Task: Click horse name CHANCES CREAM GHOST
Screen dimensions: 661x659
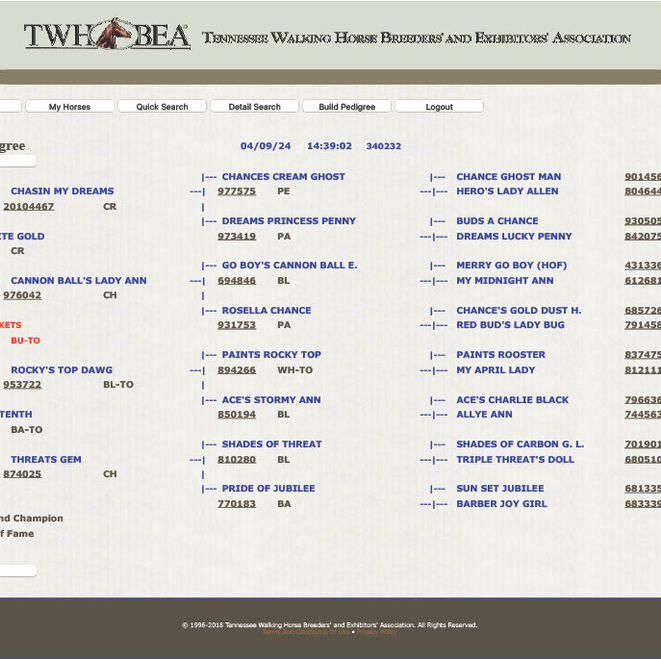Action: [283, 177]
